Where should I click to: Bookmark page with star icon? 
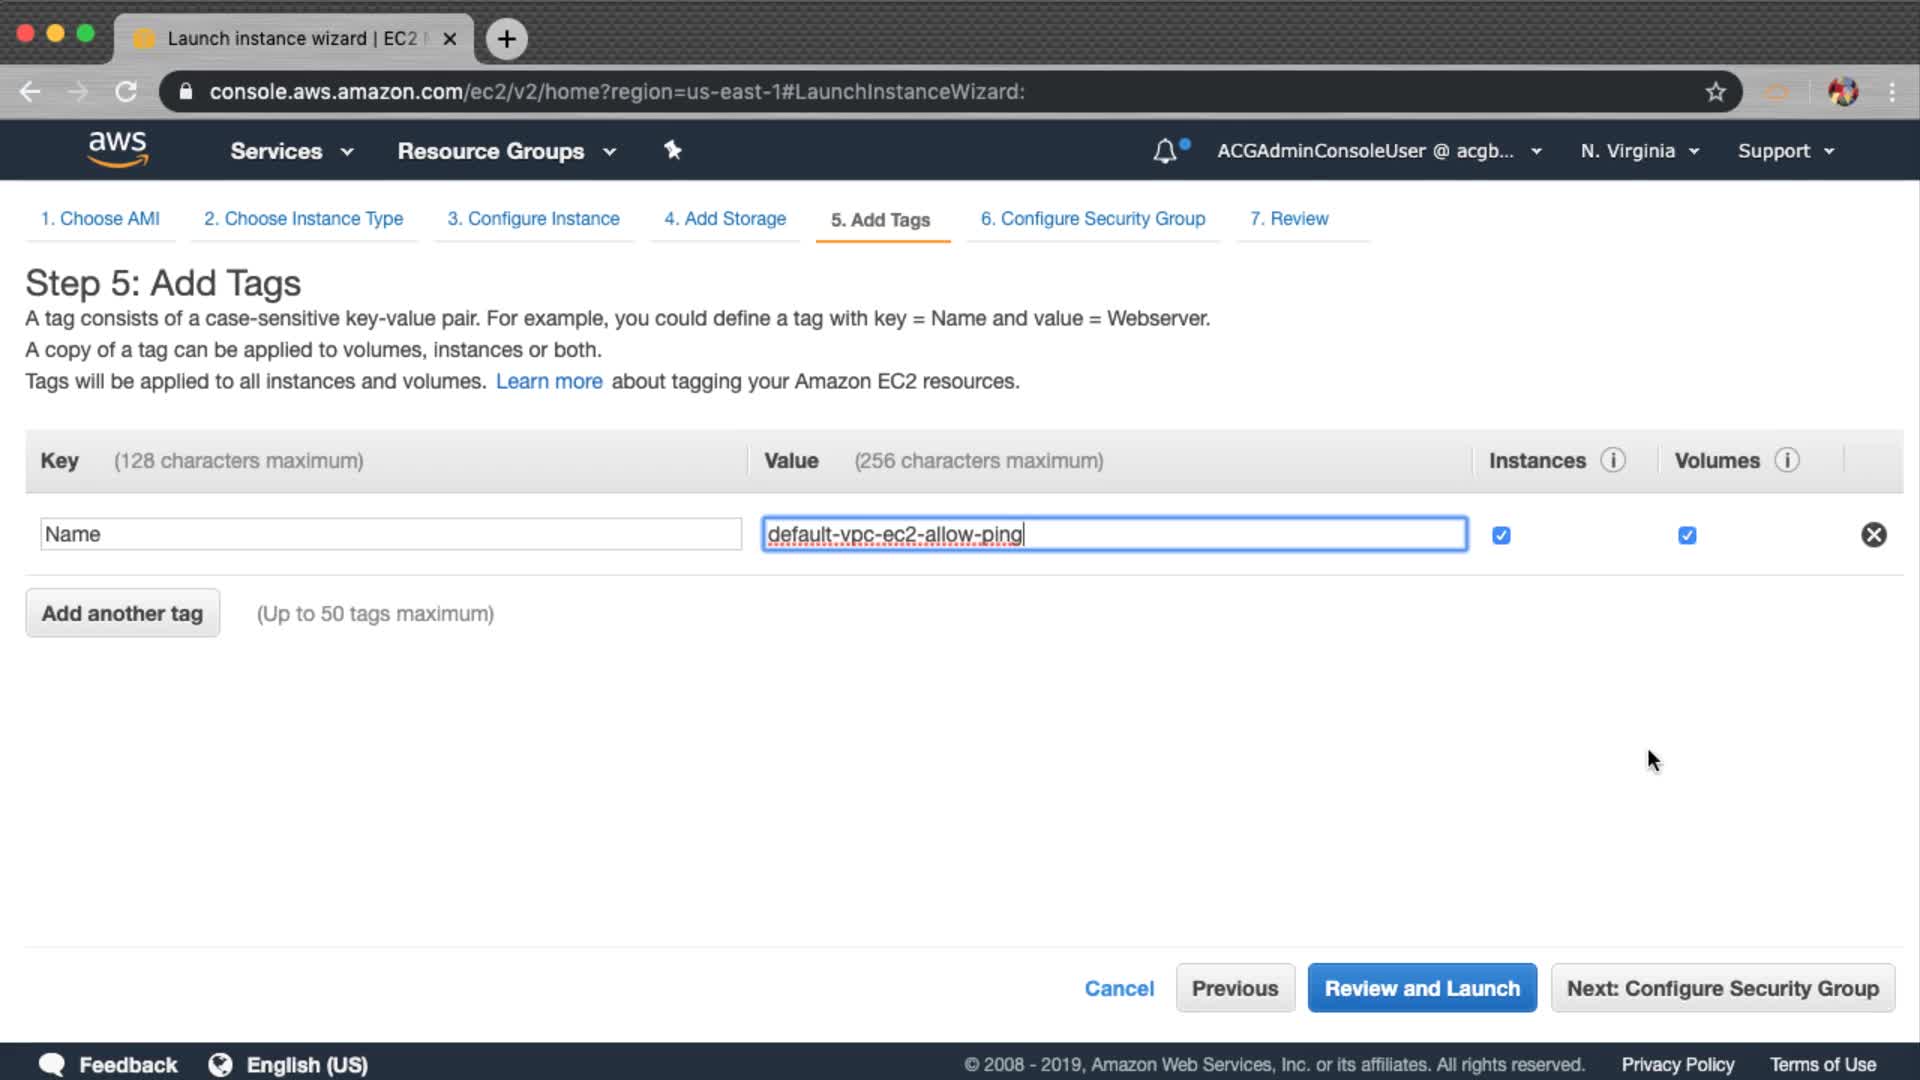tap(1715, 92)
